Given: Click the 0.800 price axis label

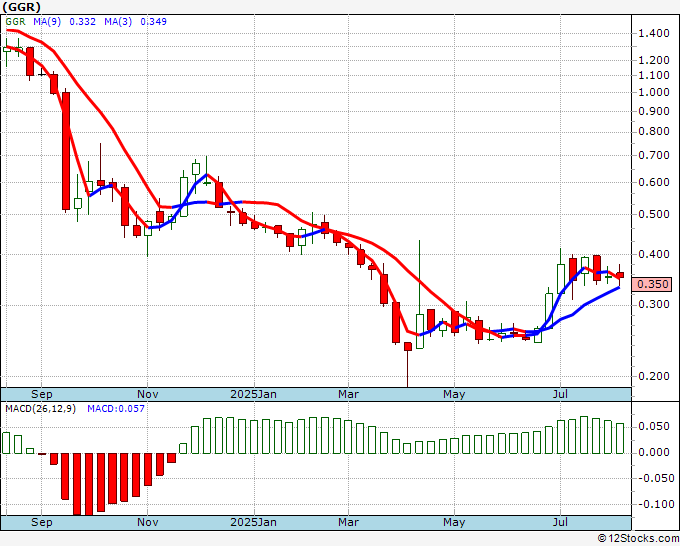Looking at the screenshot, I should point(654,131).
